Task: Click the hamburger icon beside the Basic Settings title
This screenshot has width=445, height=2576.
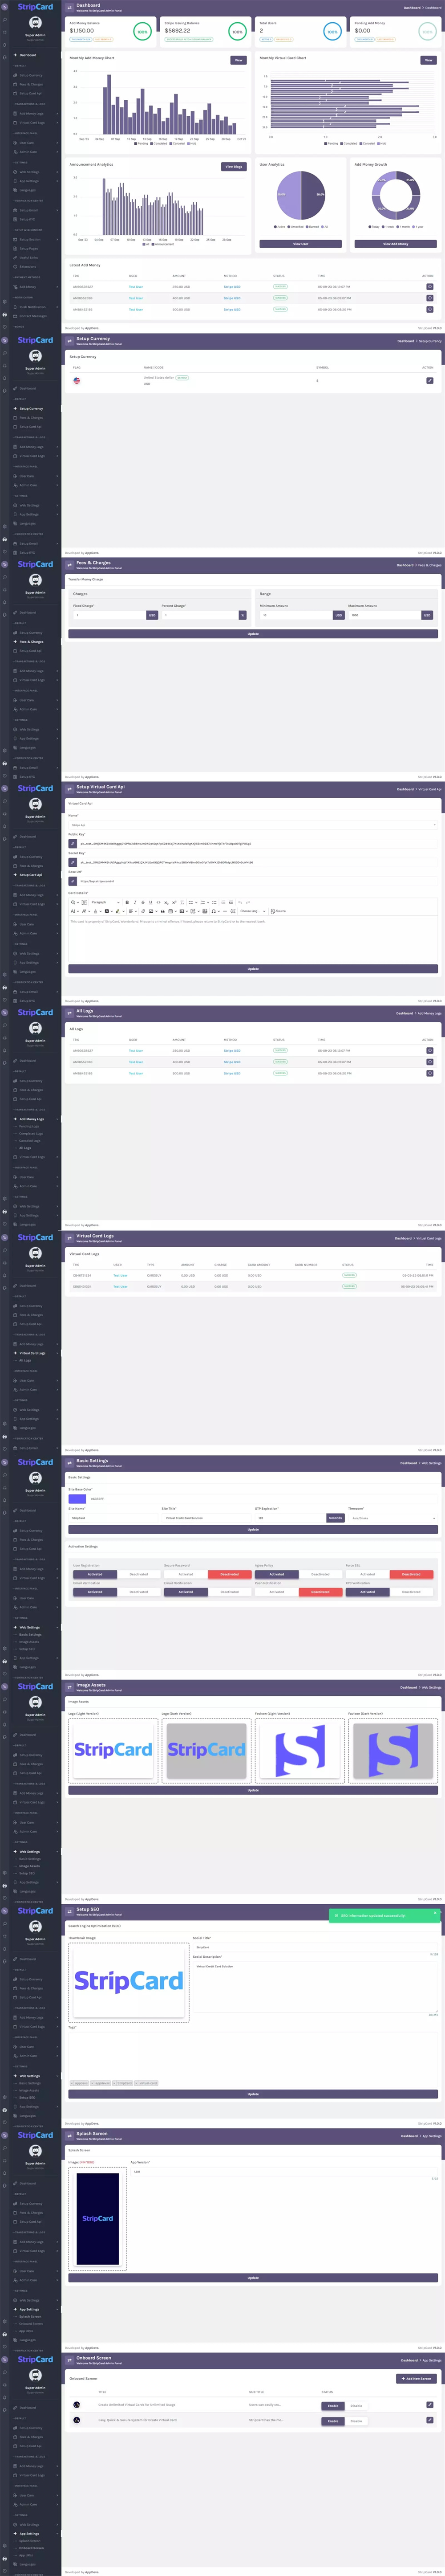Action: tap(70, 1462)
